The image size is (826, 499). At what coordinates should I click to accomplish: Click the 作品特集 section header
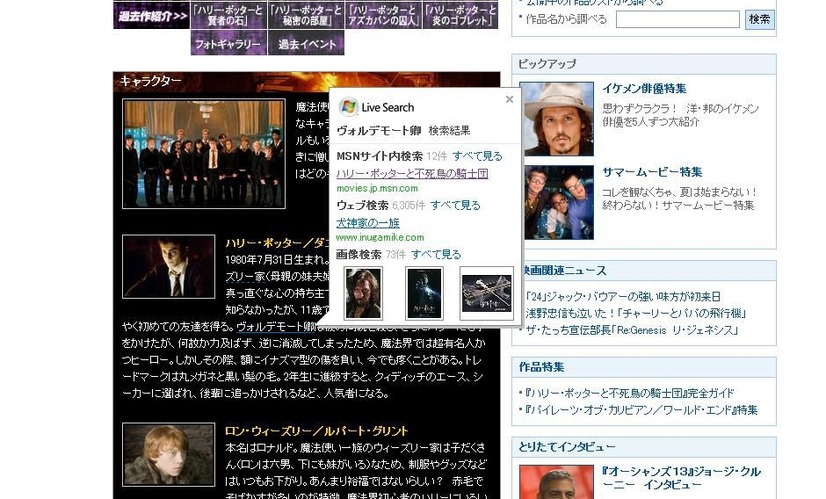point(644,367)
